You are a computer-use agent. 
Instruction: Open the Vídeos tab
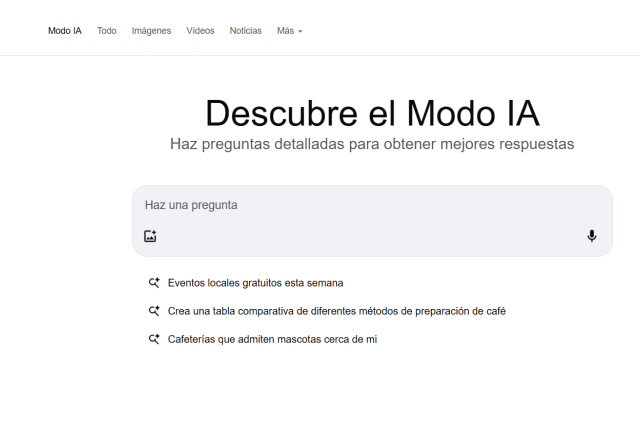click(200, 31)
